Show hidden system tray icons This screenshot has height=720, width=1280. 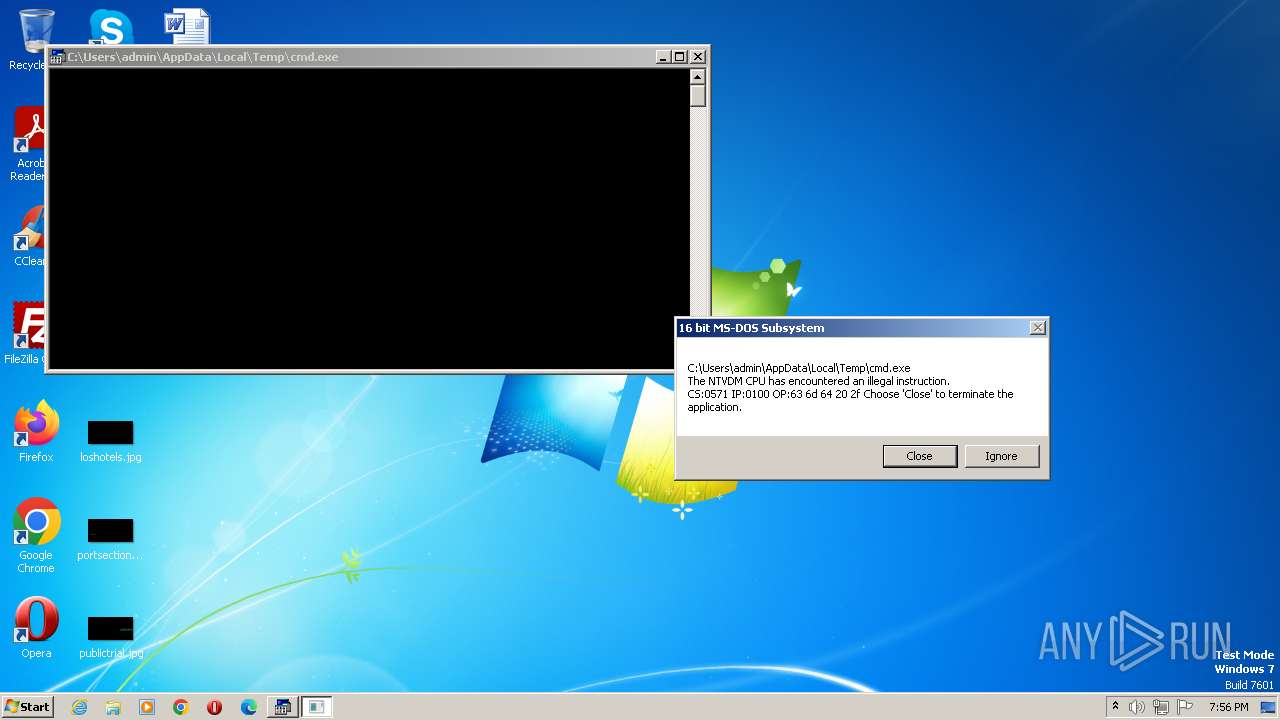1115,707
